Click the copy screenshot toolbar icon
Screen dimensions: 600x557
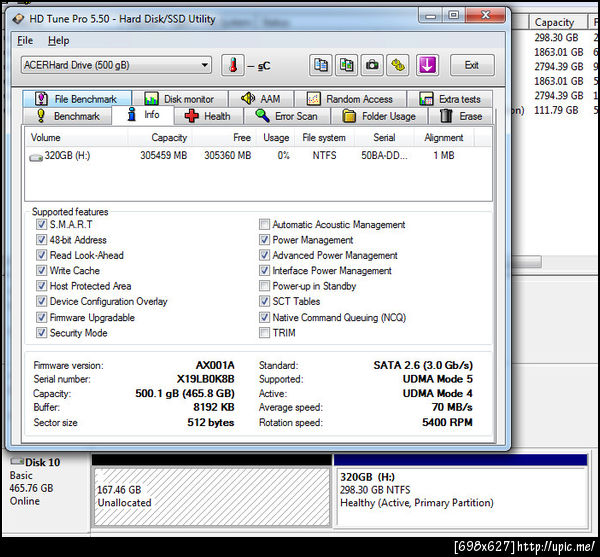(x=346, y=65)
